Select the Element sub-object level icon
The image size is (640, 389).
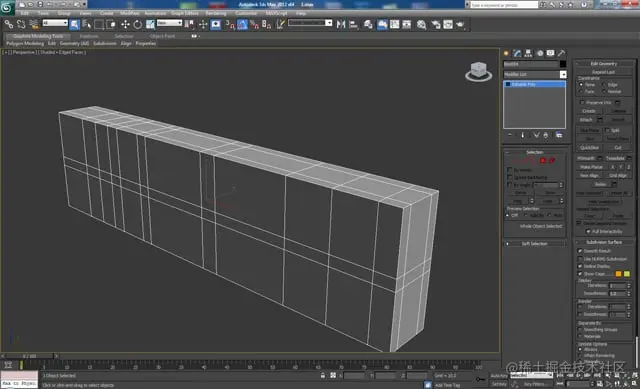(552, 161)
